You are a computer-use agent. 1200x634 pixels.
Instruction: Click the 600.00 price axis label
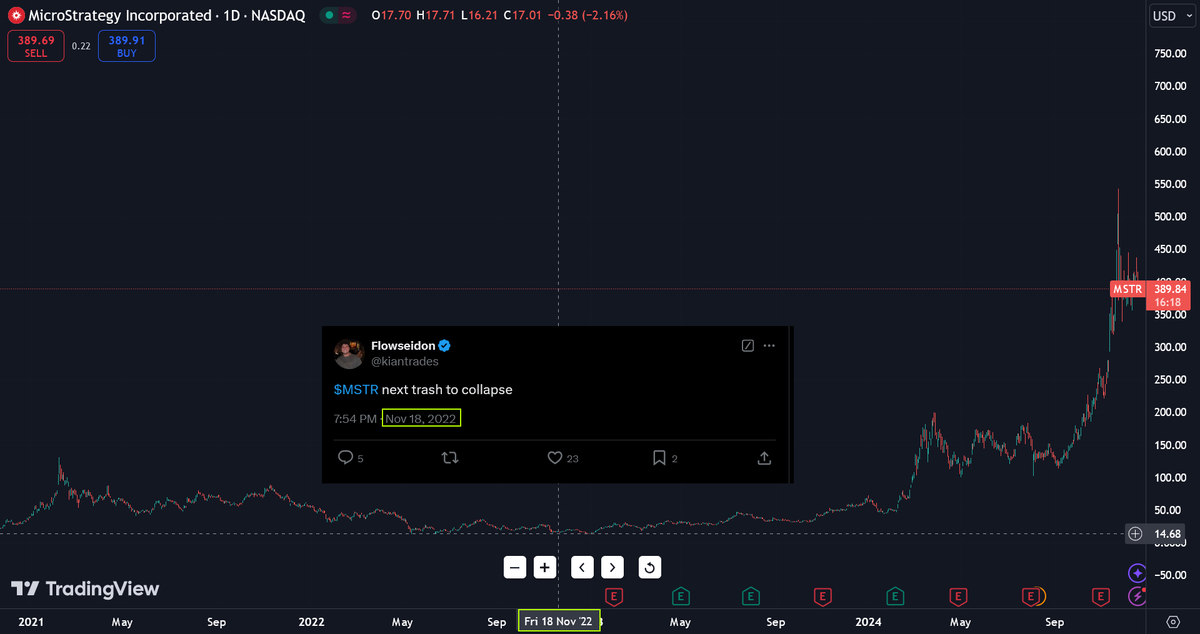[x=1169, y=152]
